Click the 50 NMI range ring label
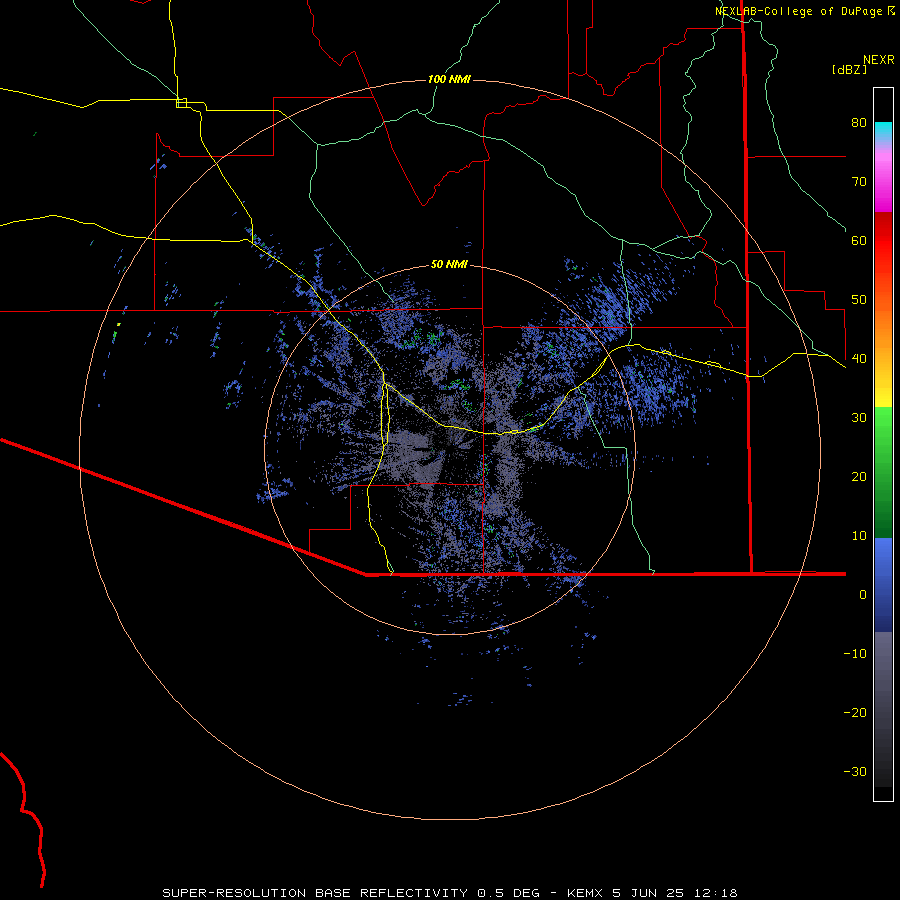 coord(449,264)
